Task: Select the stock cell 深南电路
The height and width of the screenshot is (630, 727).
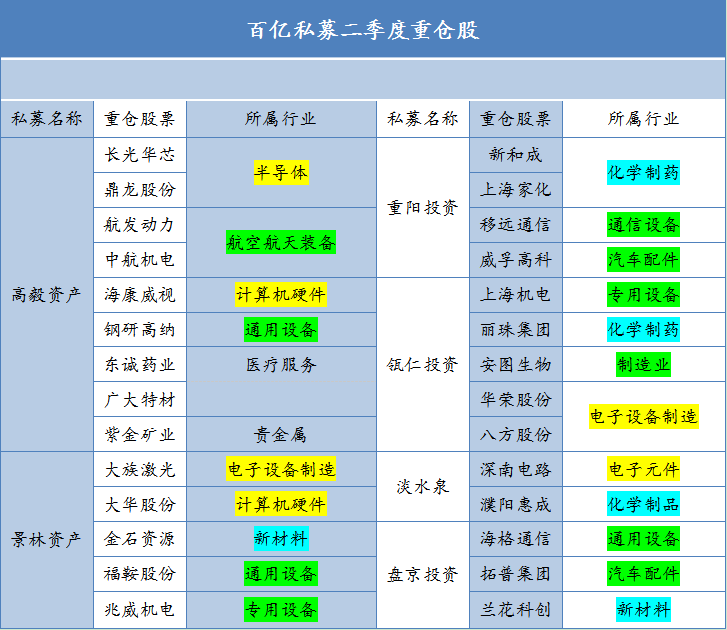Action: 516,469
